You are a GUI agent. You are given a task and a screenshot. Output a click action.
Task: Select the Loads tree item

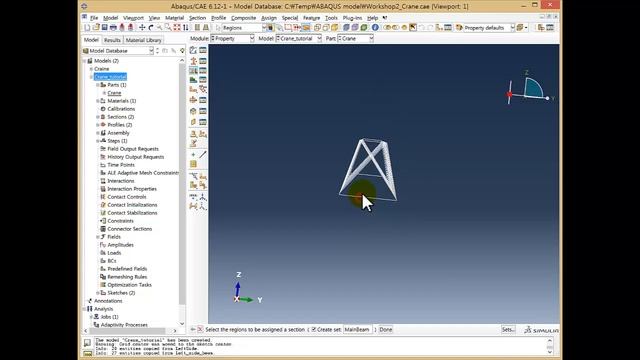coord(114,253)
